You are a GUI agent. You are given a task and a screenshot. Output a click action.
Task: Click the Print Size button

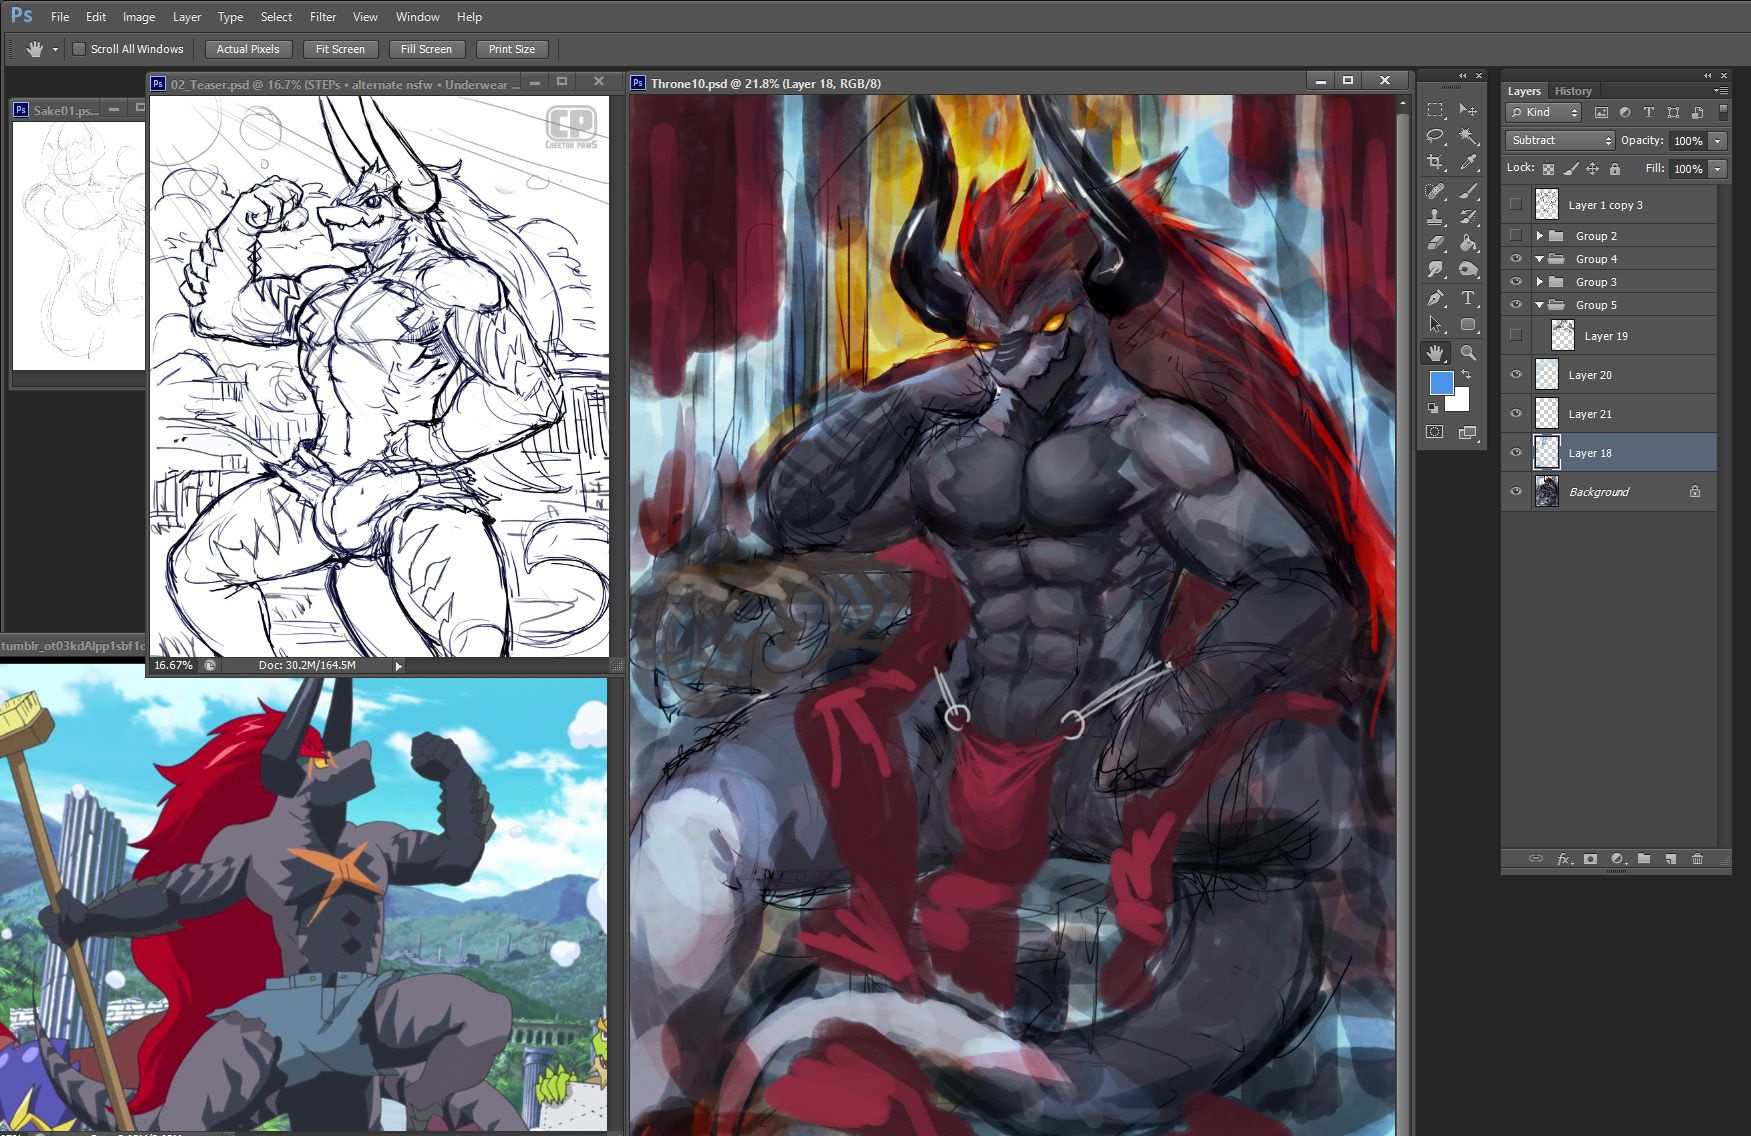click(x=512, y=49)
